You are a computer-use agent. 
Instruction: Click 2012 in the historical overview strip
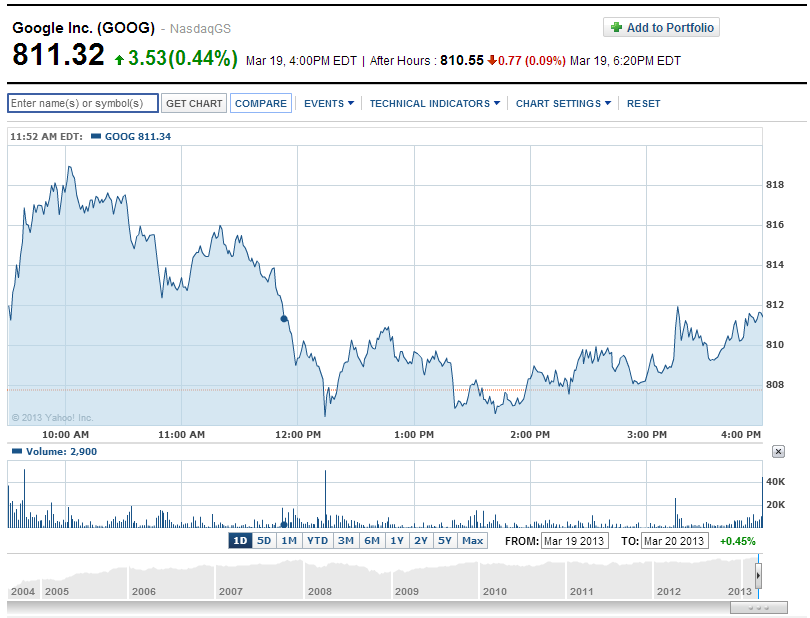[668, 591]
